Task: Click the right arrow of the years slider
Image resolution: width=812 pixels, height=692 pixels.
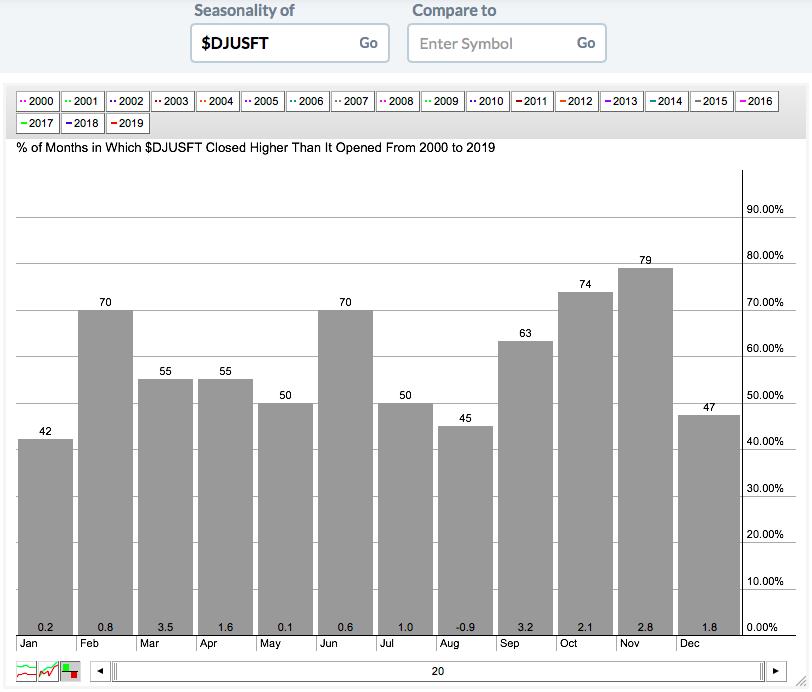Action: pyautogui.click(x=775, y=671)
